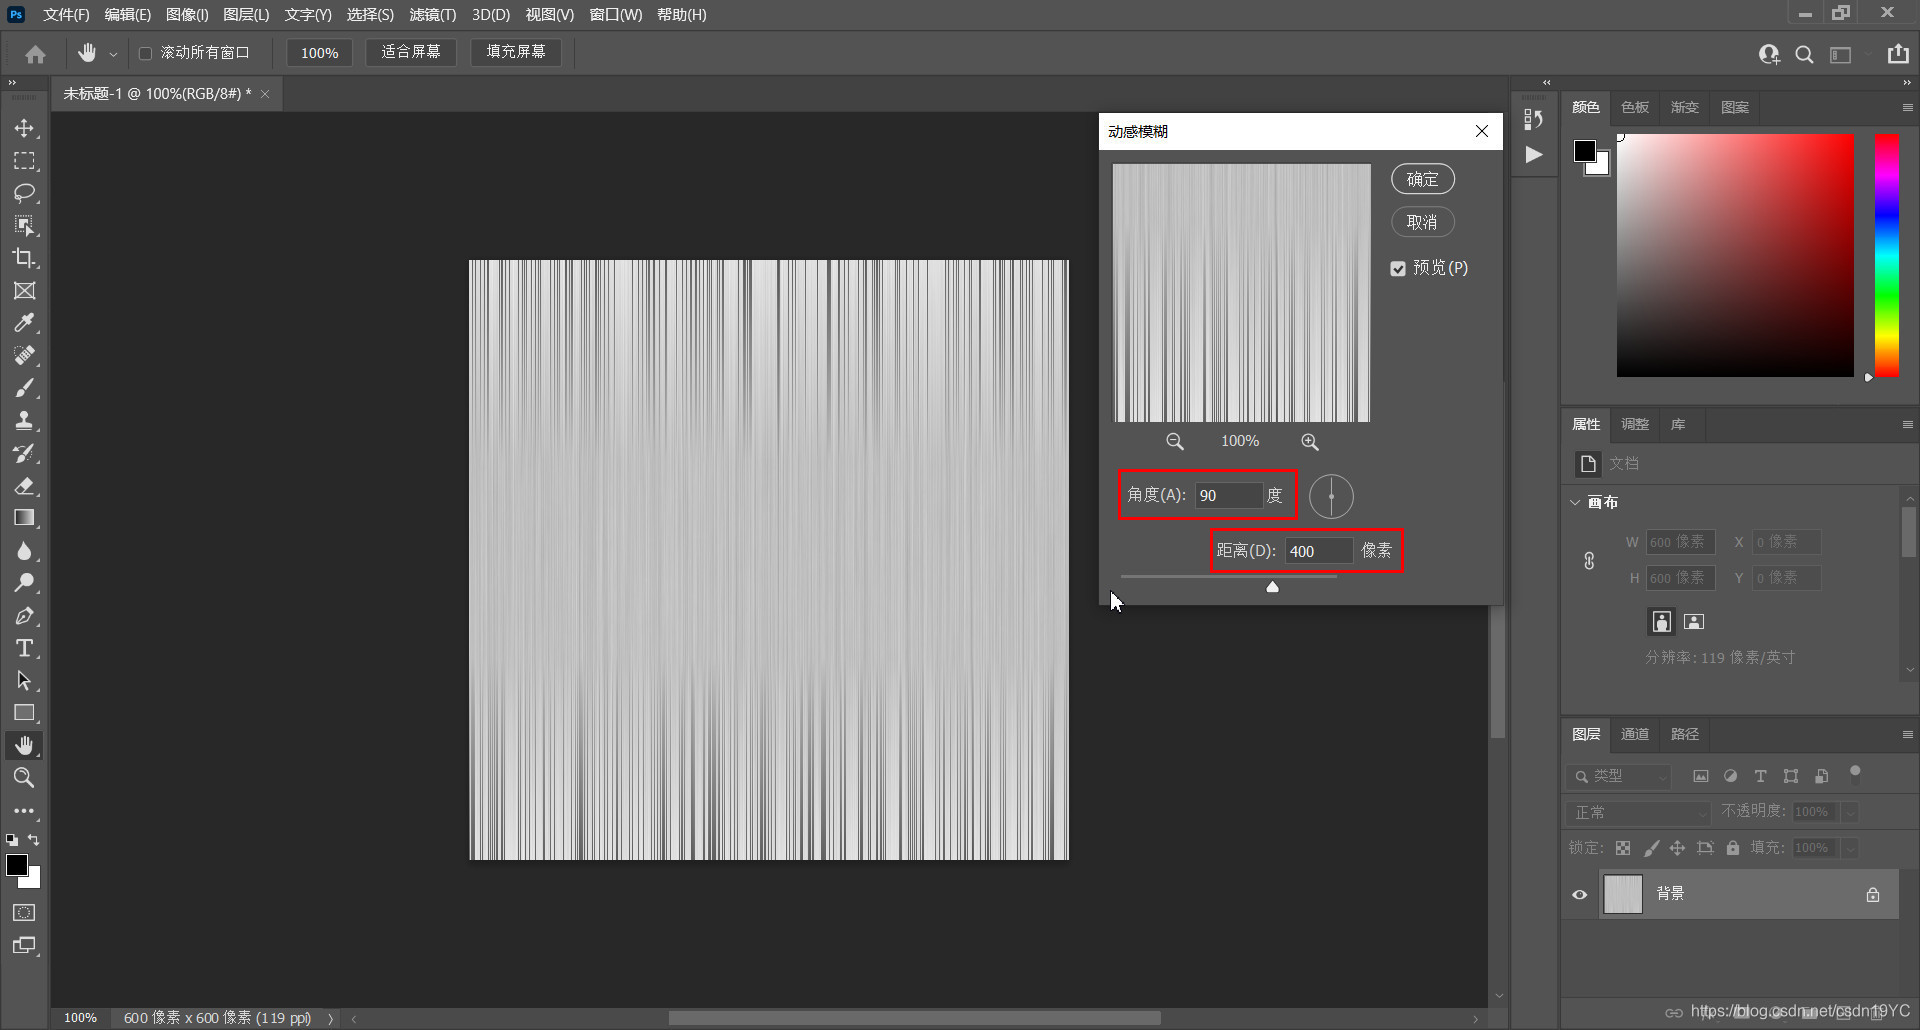Switch to the 调整 tab
1920x1030 pixels.
[x=1635, y=425]
